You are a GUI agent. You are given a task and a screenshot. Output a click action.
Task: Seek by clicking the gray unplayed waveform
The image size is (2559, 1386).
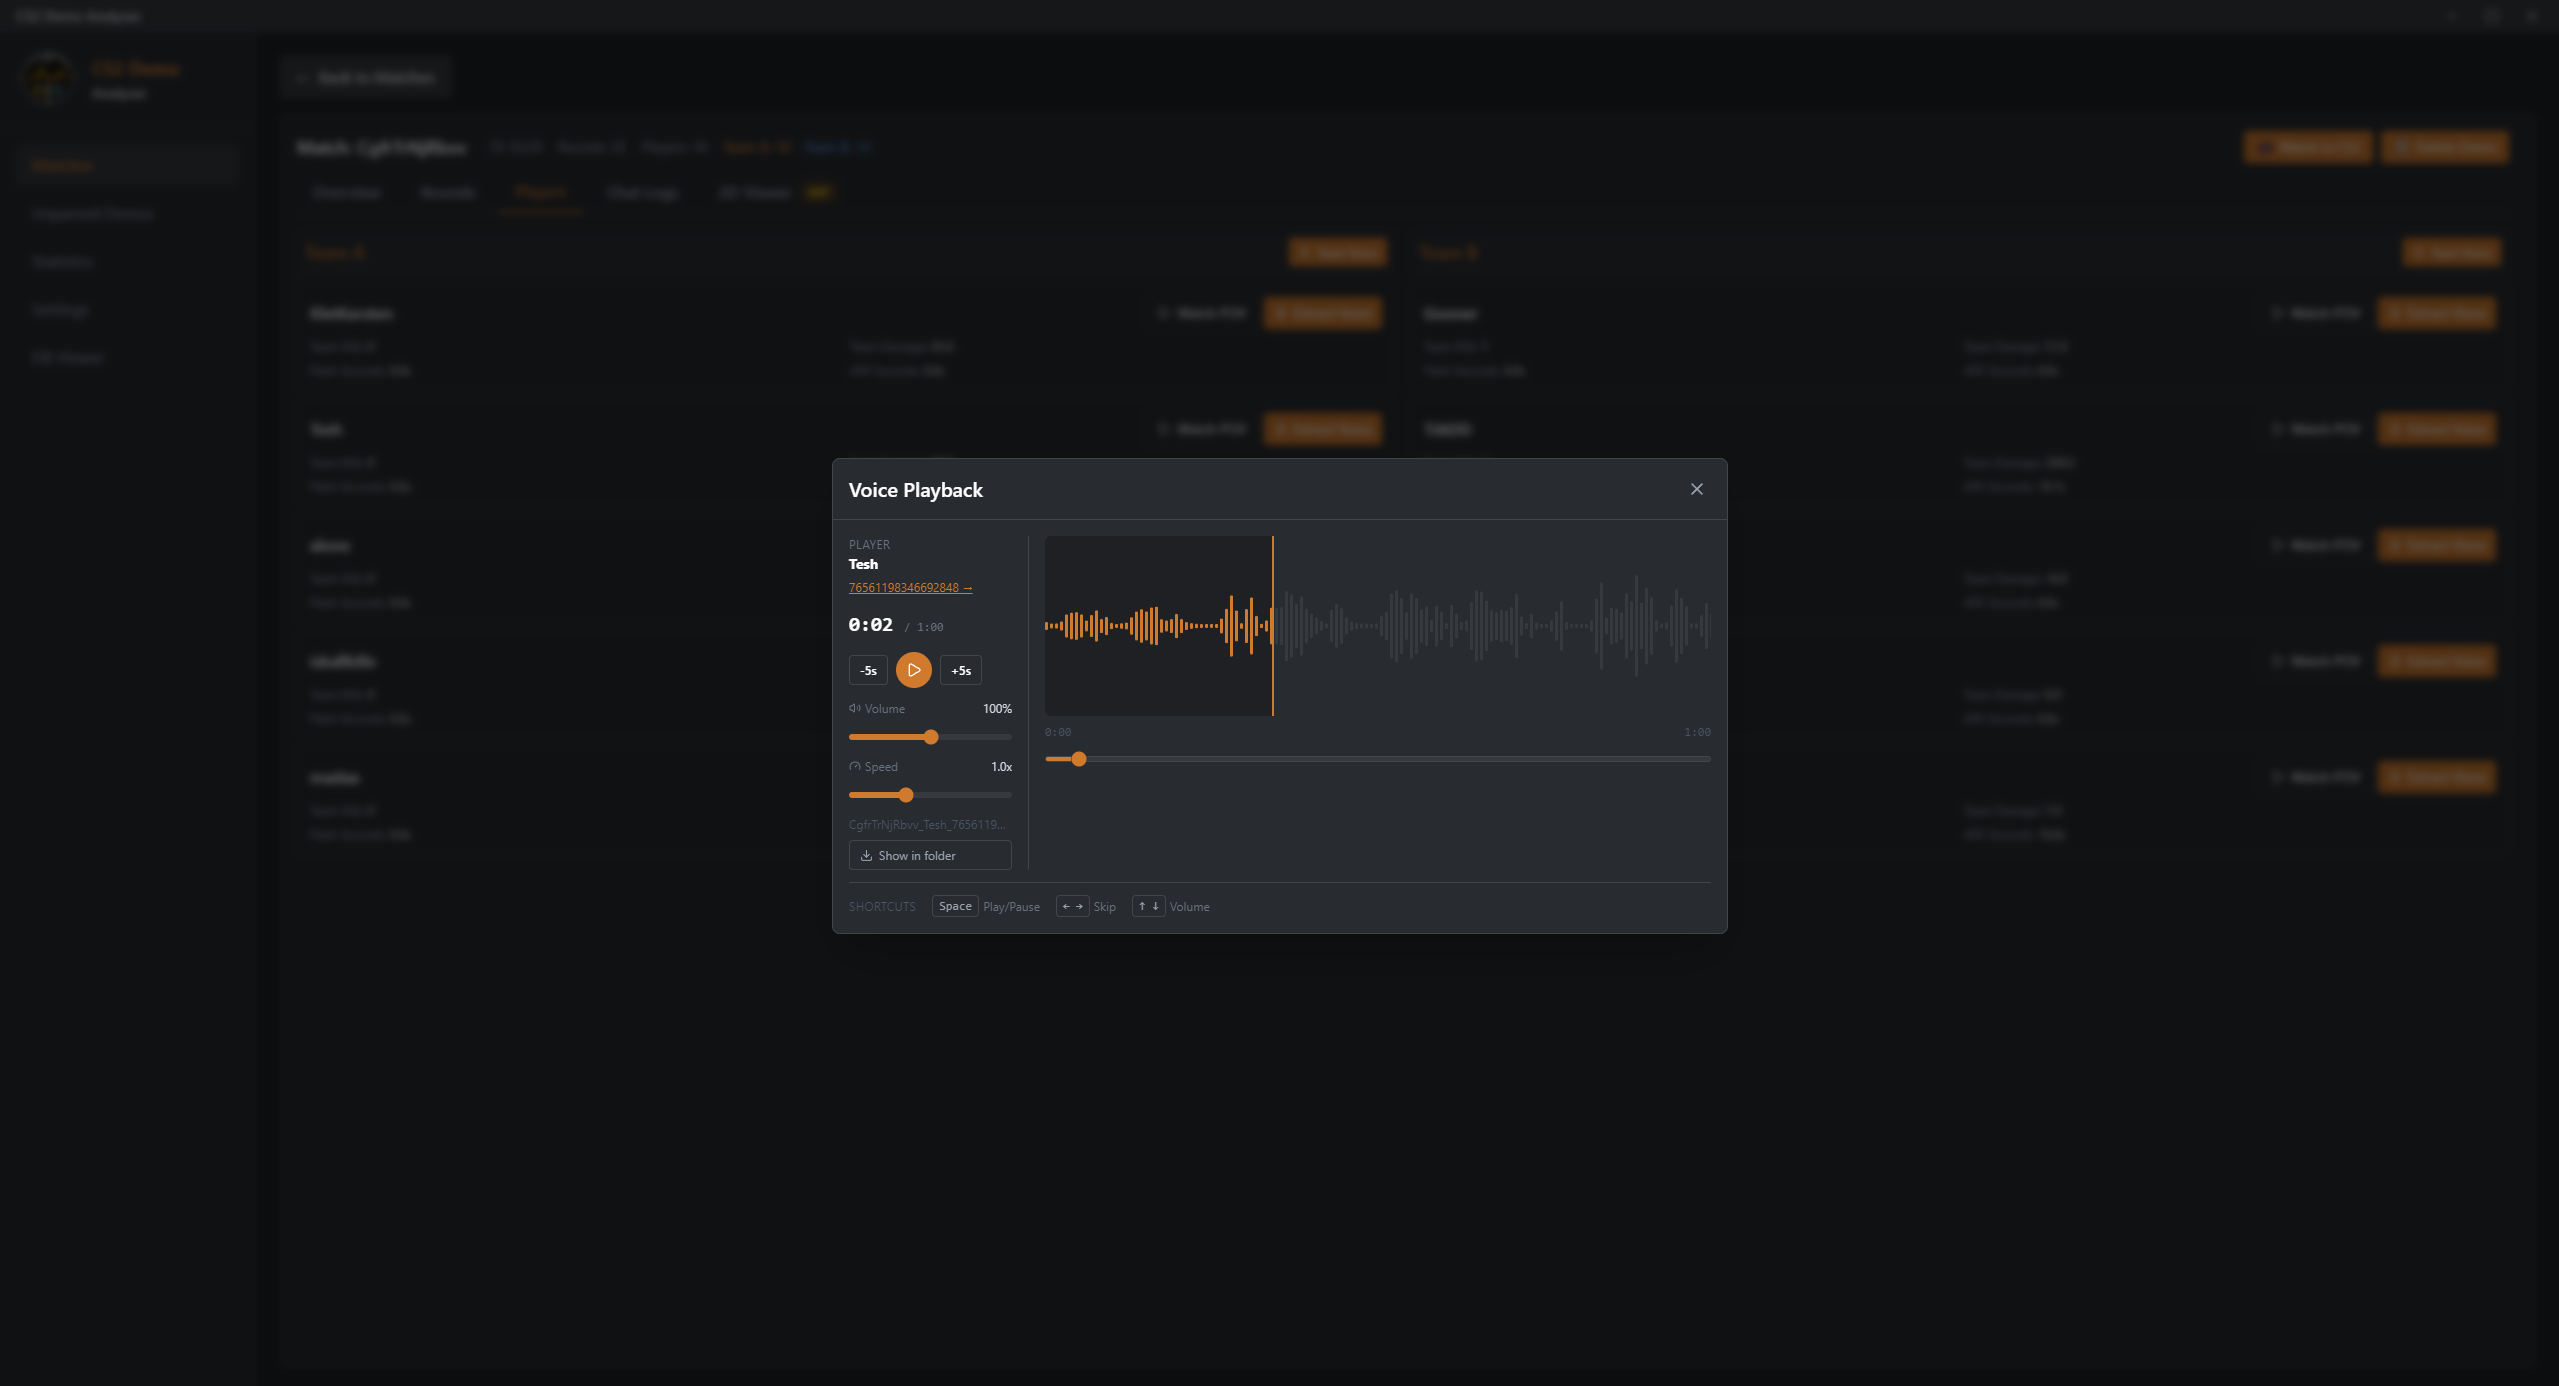tap(1490, 626)
